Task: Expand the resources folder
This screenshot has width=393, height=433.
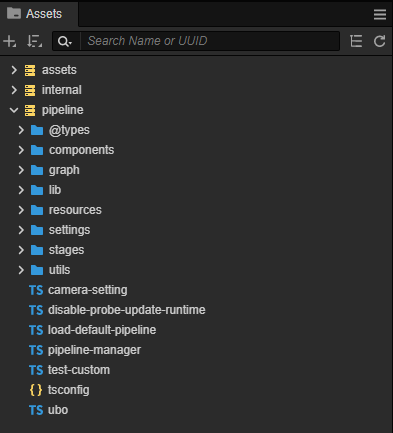Action: [21, 210]
